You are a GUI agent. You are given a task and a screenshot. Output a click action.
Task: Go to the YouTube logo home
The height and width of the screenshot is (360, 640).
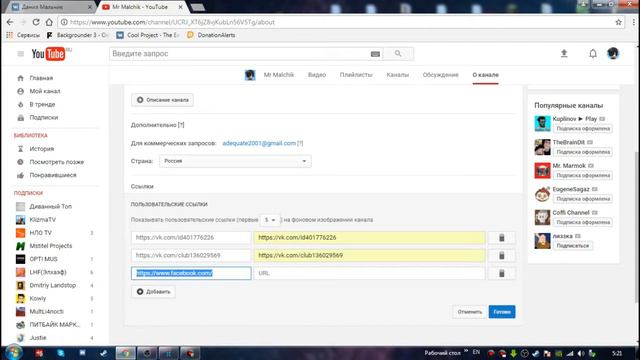[49, 53]
